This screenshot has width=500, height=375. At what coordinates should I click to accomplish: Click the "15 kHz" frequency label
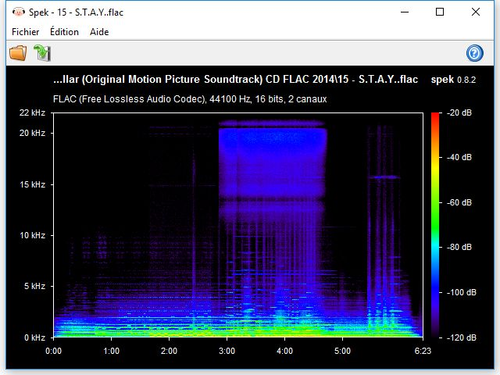point(32,184)
